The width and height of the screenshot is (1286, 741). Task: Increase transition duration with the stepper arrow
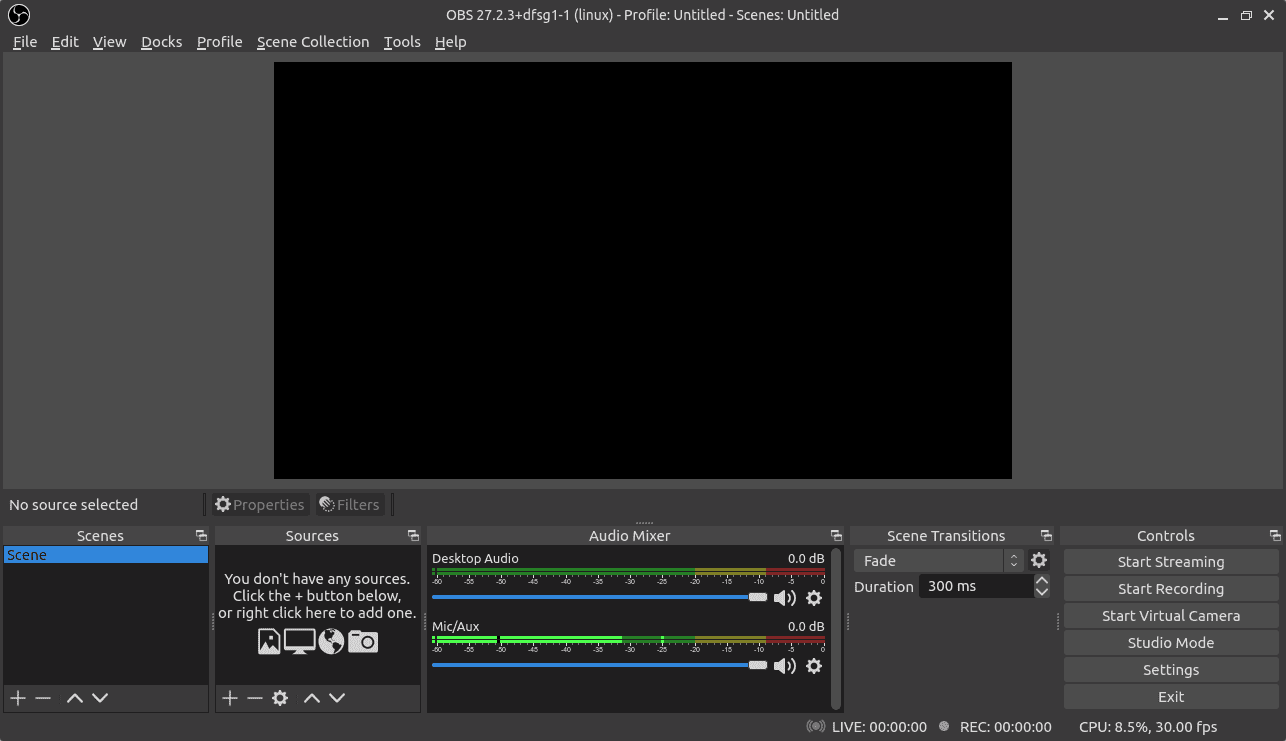1042,581
